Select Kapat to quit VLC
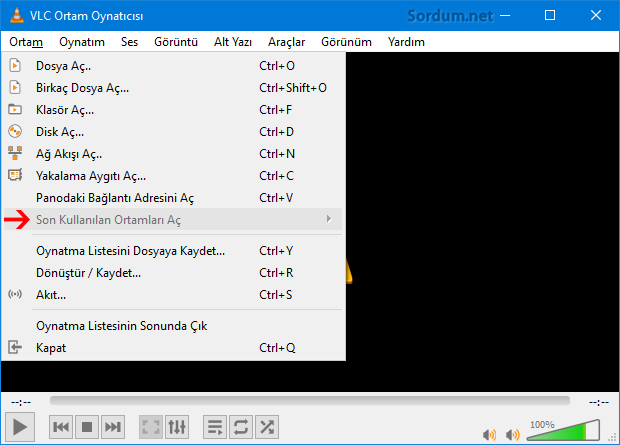The image size is (620, 445). (x=173, y=348)
